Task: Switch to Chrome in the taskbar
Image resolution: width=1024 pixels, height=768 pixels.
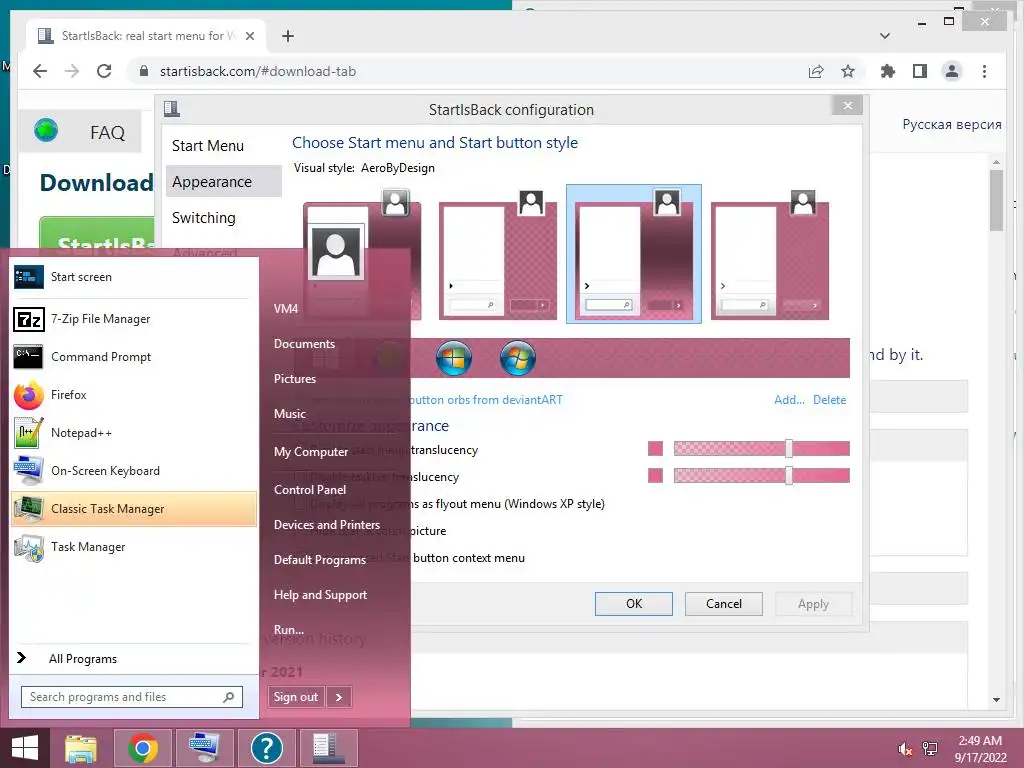Action: (x=142, y=748)
